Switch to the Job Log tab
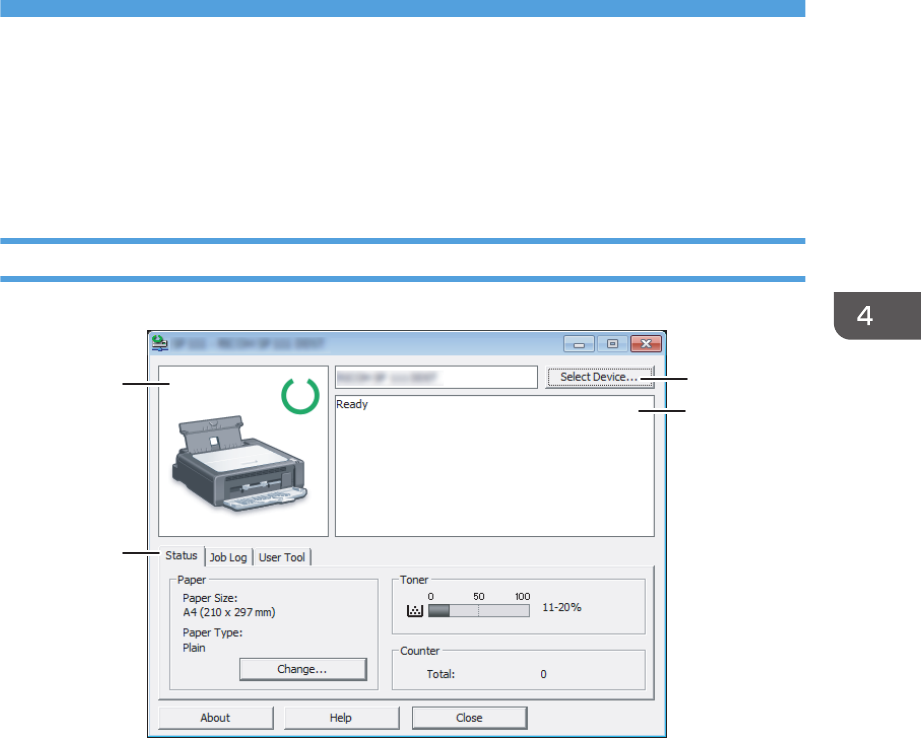The image size is (921, 738). pos(228,557)
